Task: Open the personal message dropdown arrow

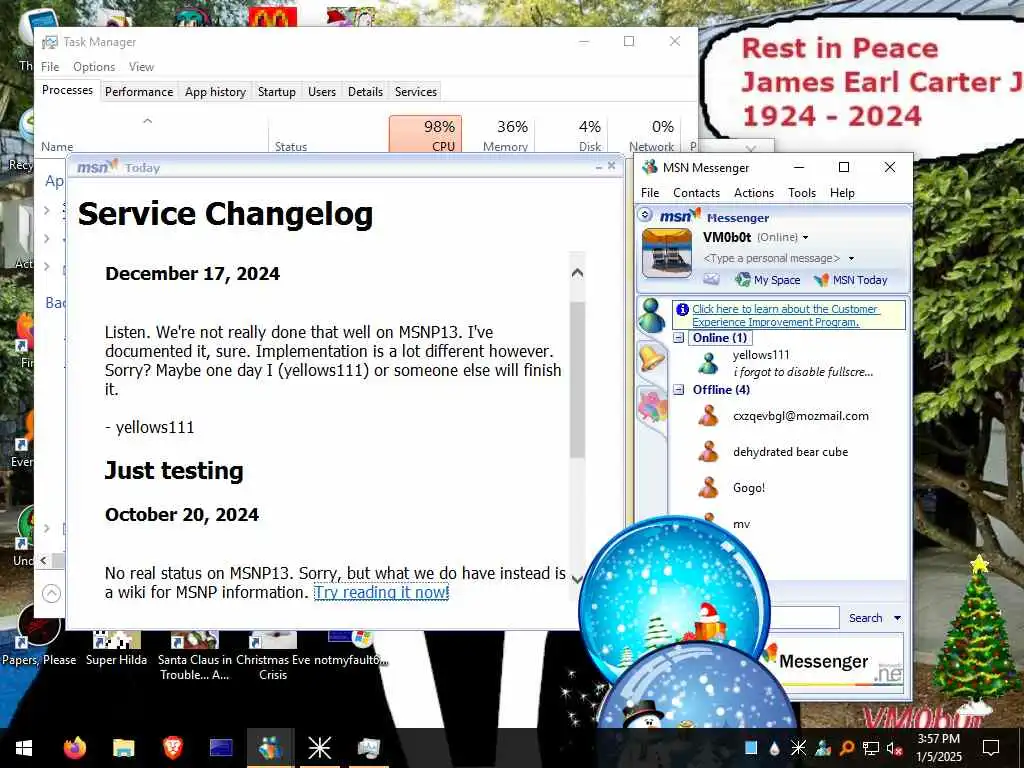Action: [x=851, y=259]
